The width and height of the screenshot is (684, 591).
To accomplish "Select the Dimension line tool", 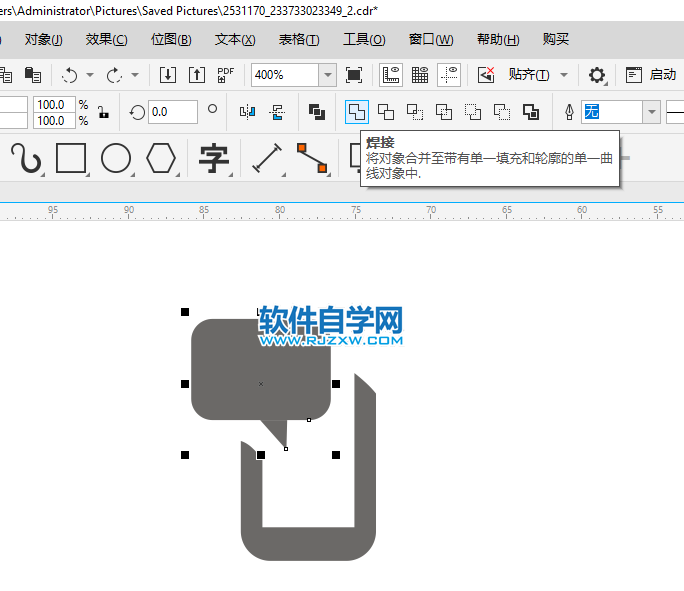I will point(267,158).
